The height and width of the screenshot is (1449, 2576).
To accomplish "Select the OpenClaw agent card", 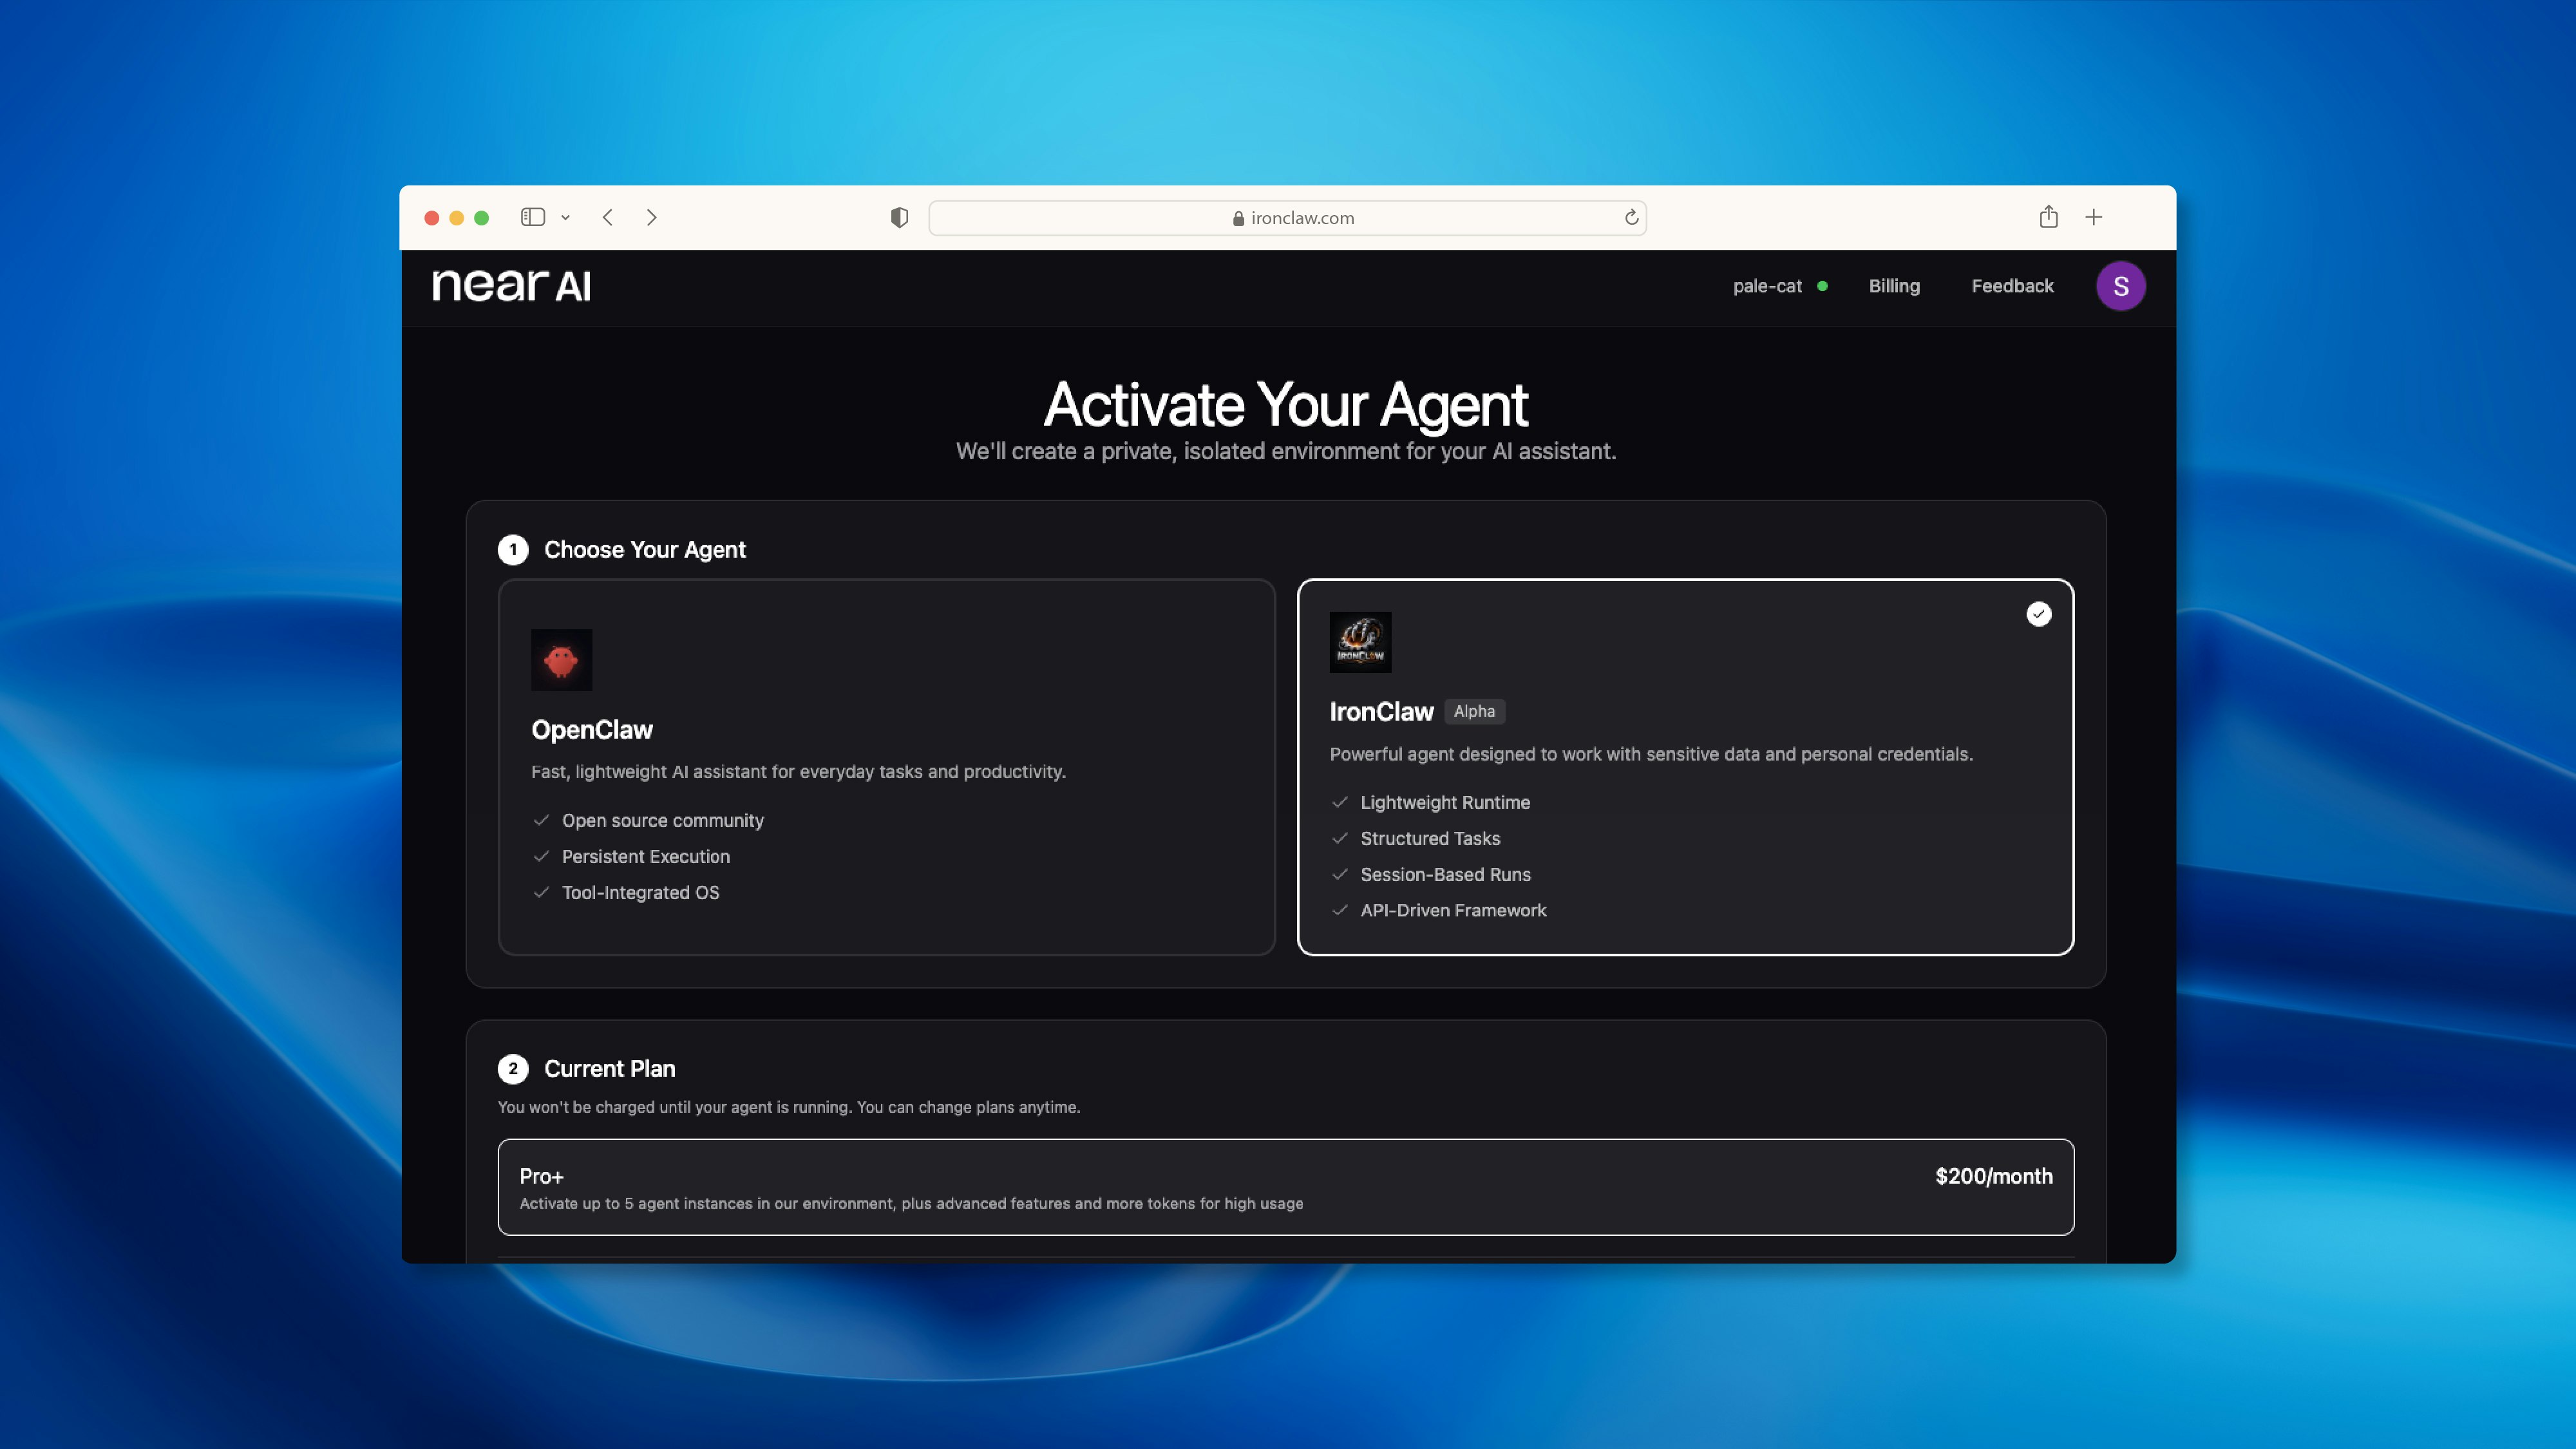I will [x=886, y=766].
